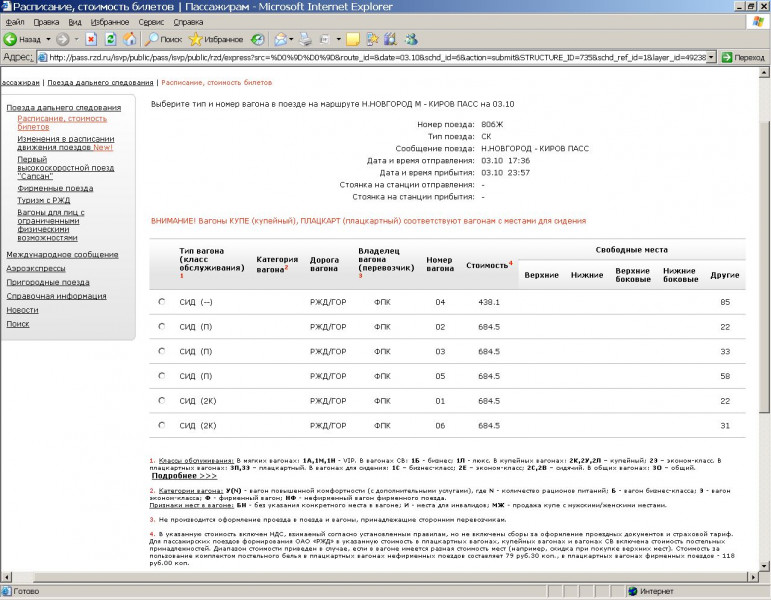Select the СИД (П) wagon 03 radio button

(x=162, y=351)
